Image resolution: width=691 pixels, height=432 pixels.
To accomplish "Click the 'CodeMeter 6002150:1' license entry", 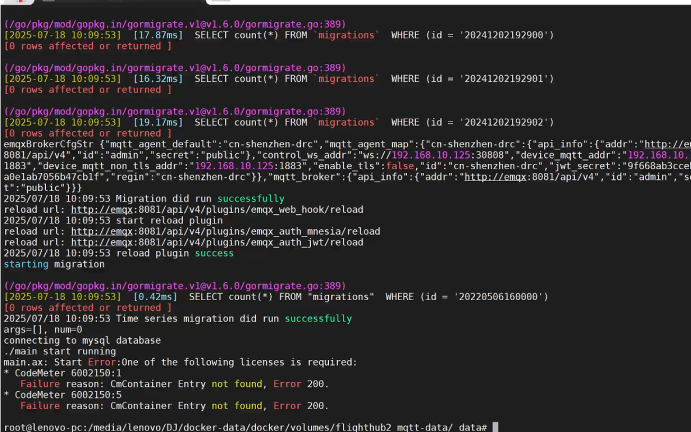I will [x=63, y=373].
